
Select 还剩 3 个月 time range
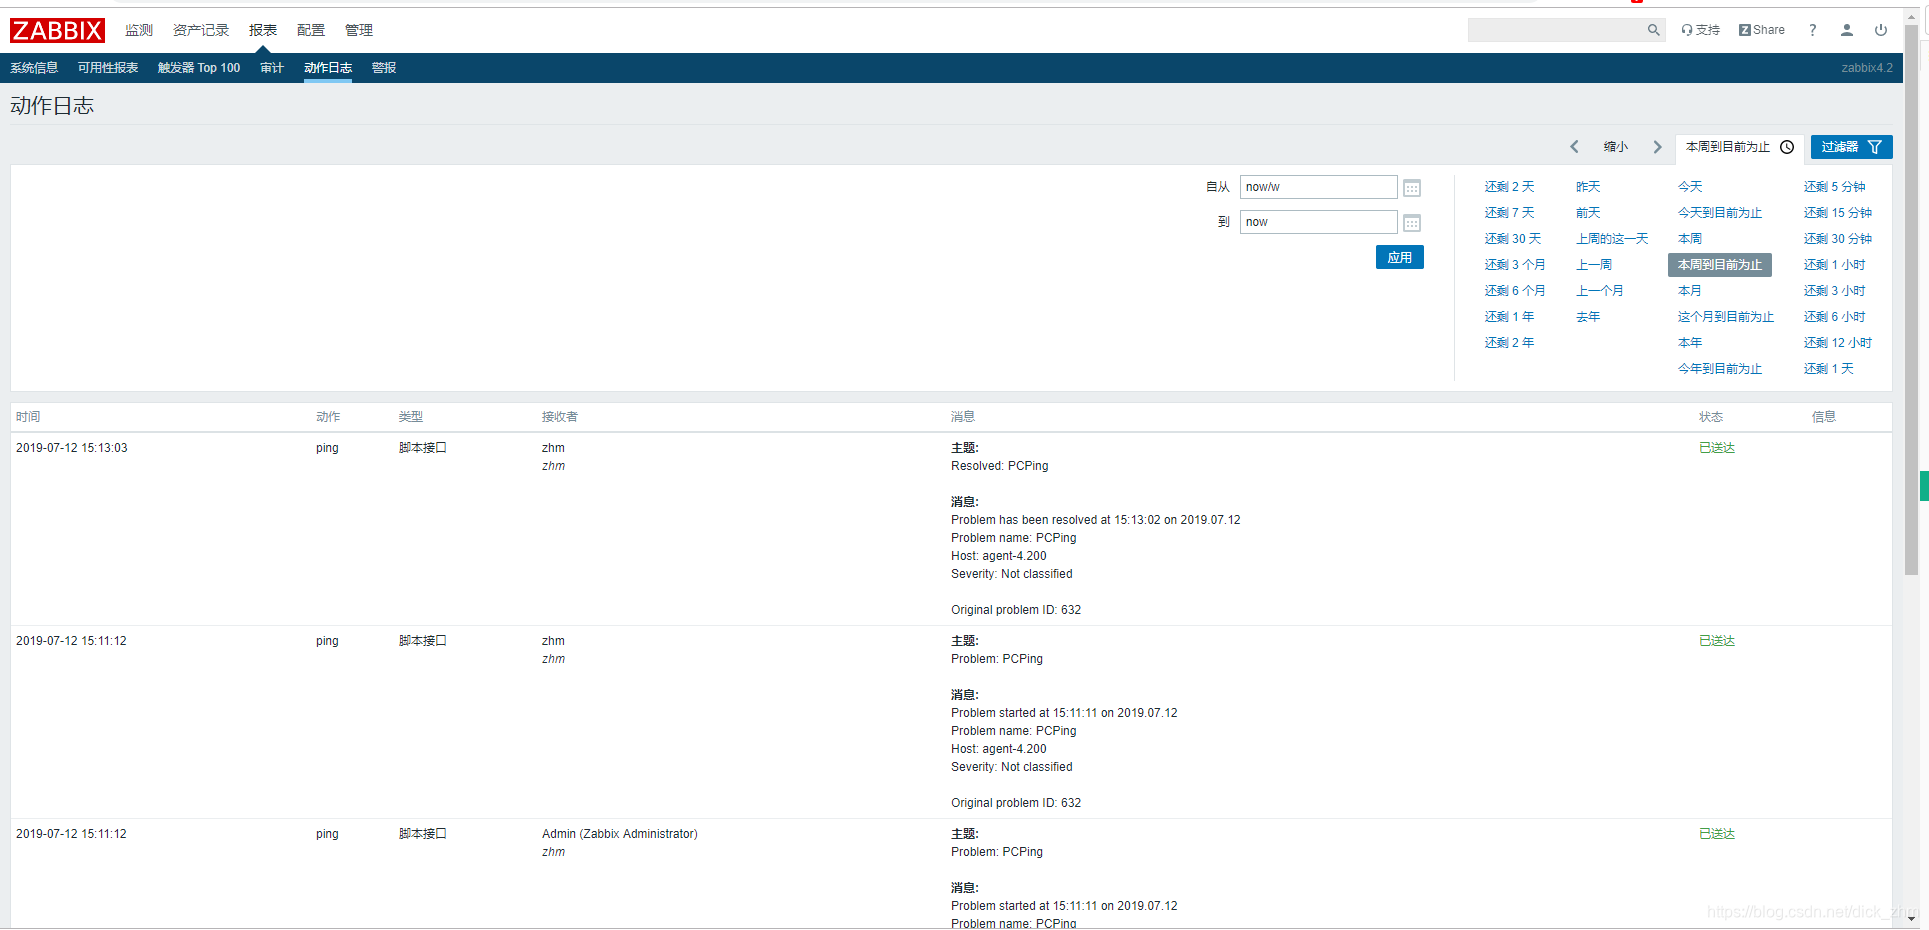coord(1515,265)
